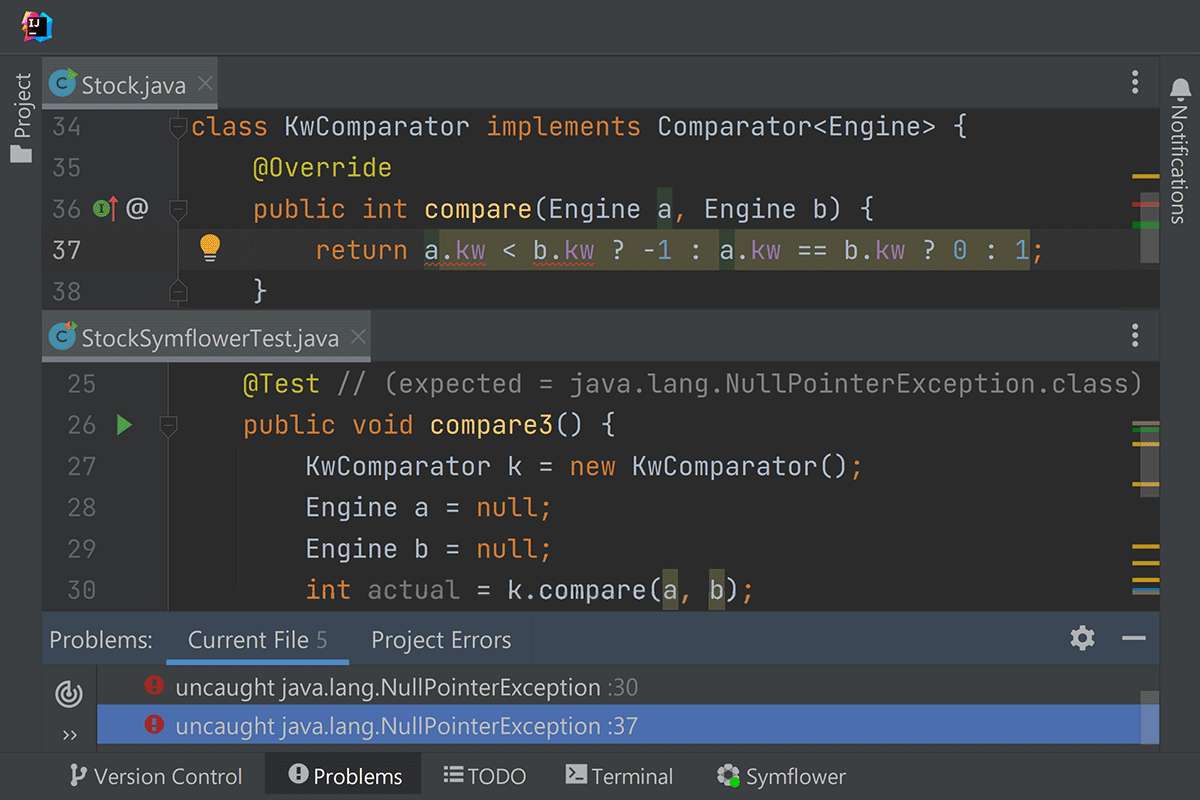
Task: Run compare3 test via green gutter arrow
Action: [x=123, y=424]
